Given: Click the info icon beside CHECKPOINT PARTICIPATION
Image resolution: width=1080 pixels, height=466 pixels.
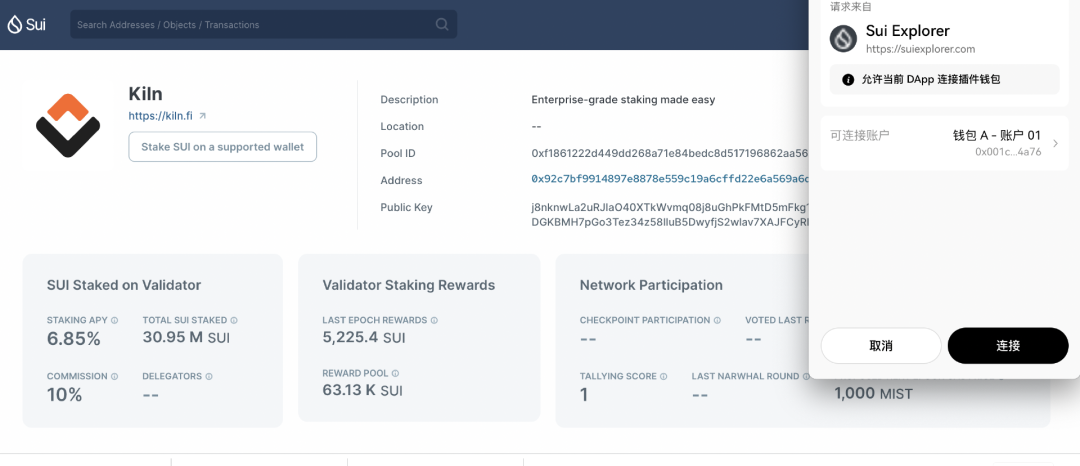Looking at the screenshot, I should click(717, 320).
